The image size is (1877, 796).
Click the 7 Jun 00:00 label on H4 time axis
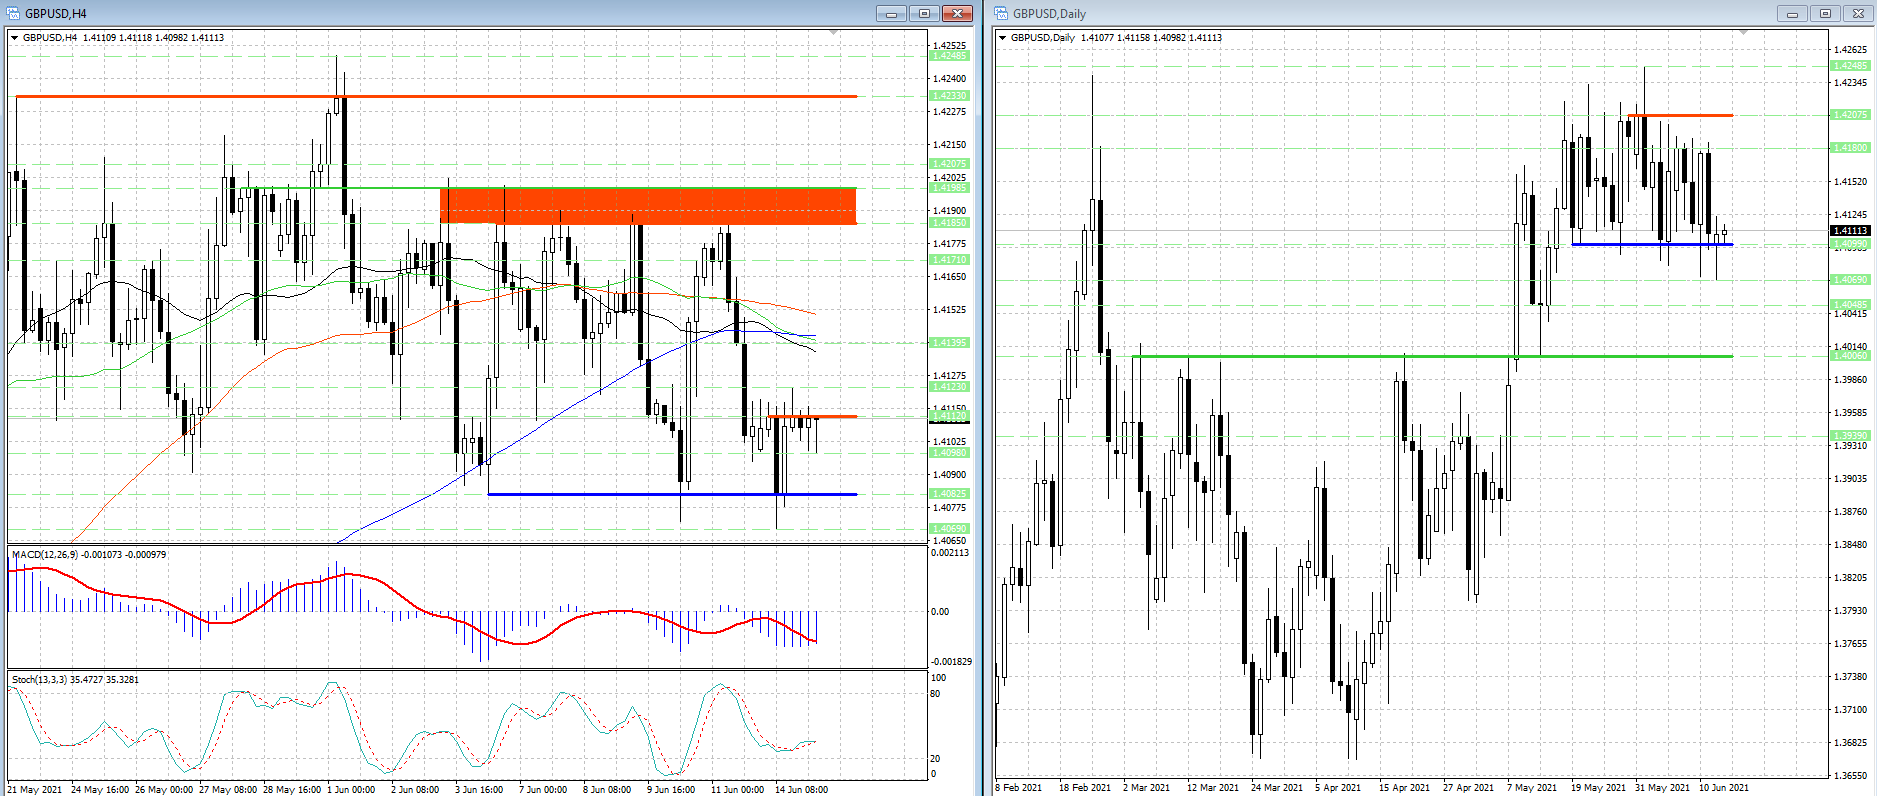(x=543, y=790)
